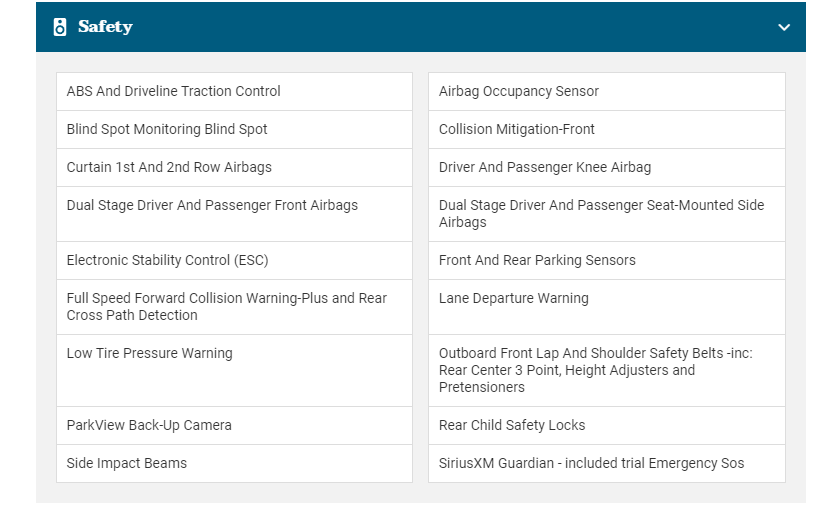This screenshot has width=818, height=506.
Task: Select Full Speed Forward Collision Warning-Plus
Action: pyautogui.click(x=227, y=306)
